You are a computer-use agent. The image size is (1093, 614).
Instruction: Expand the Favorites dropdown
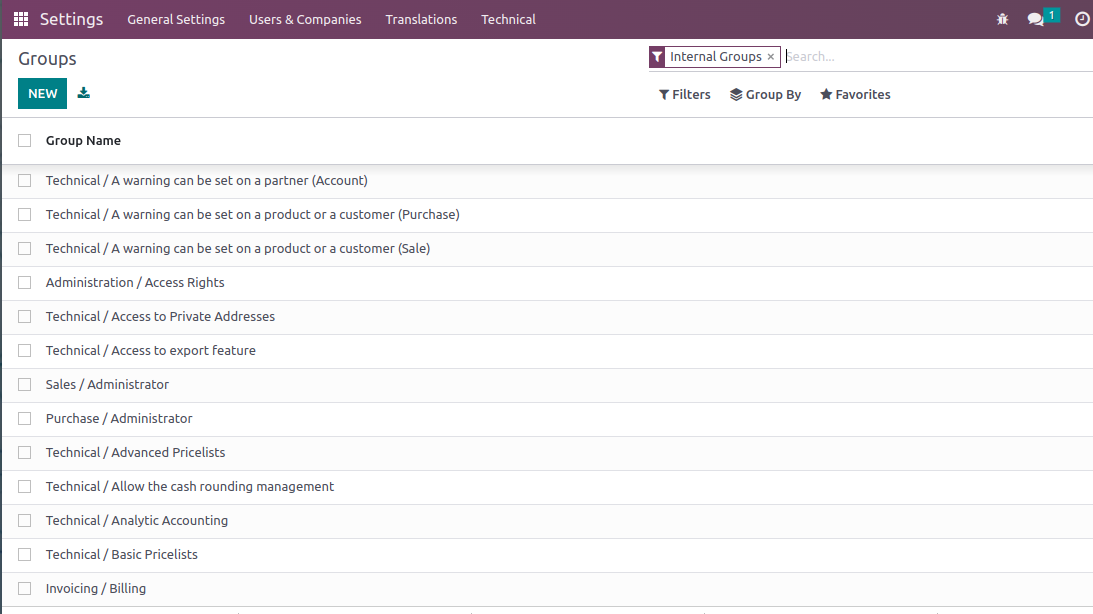tap(855, 95)
